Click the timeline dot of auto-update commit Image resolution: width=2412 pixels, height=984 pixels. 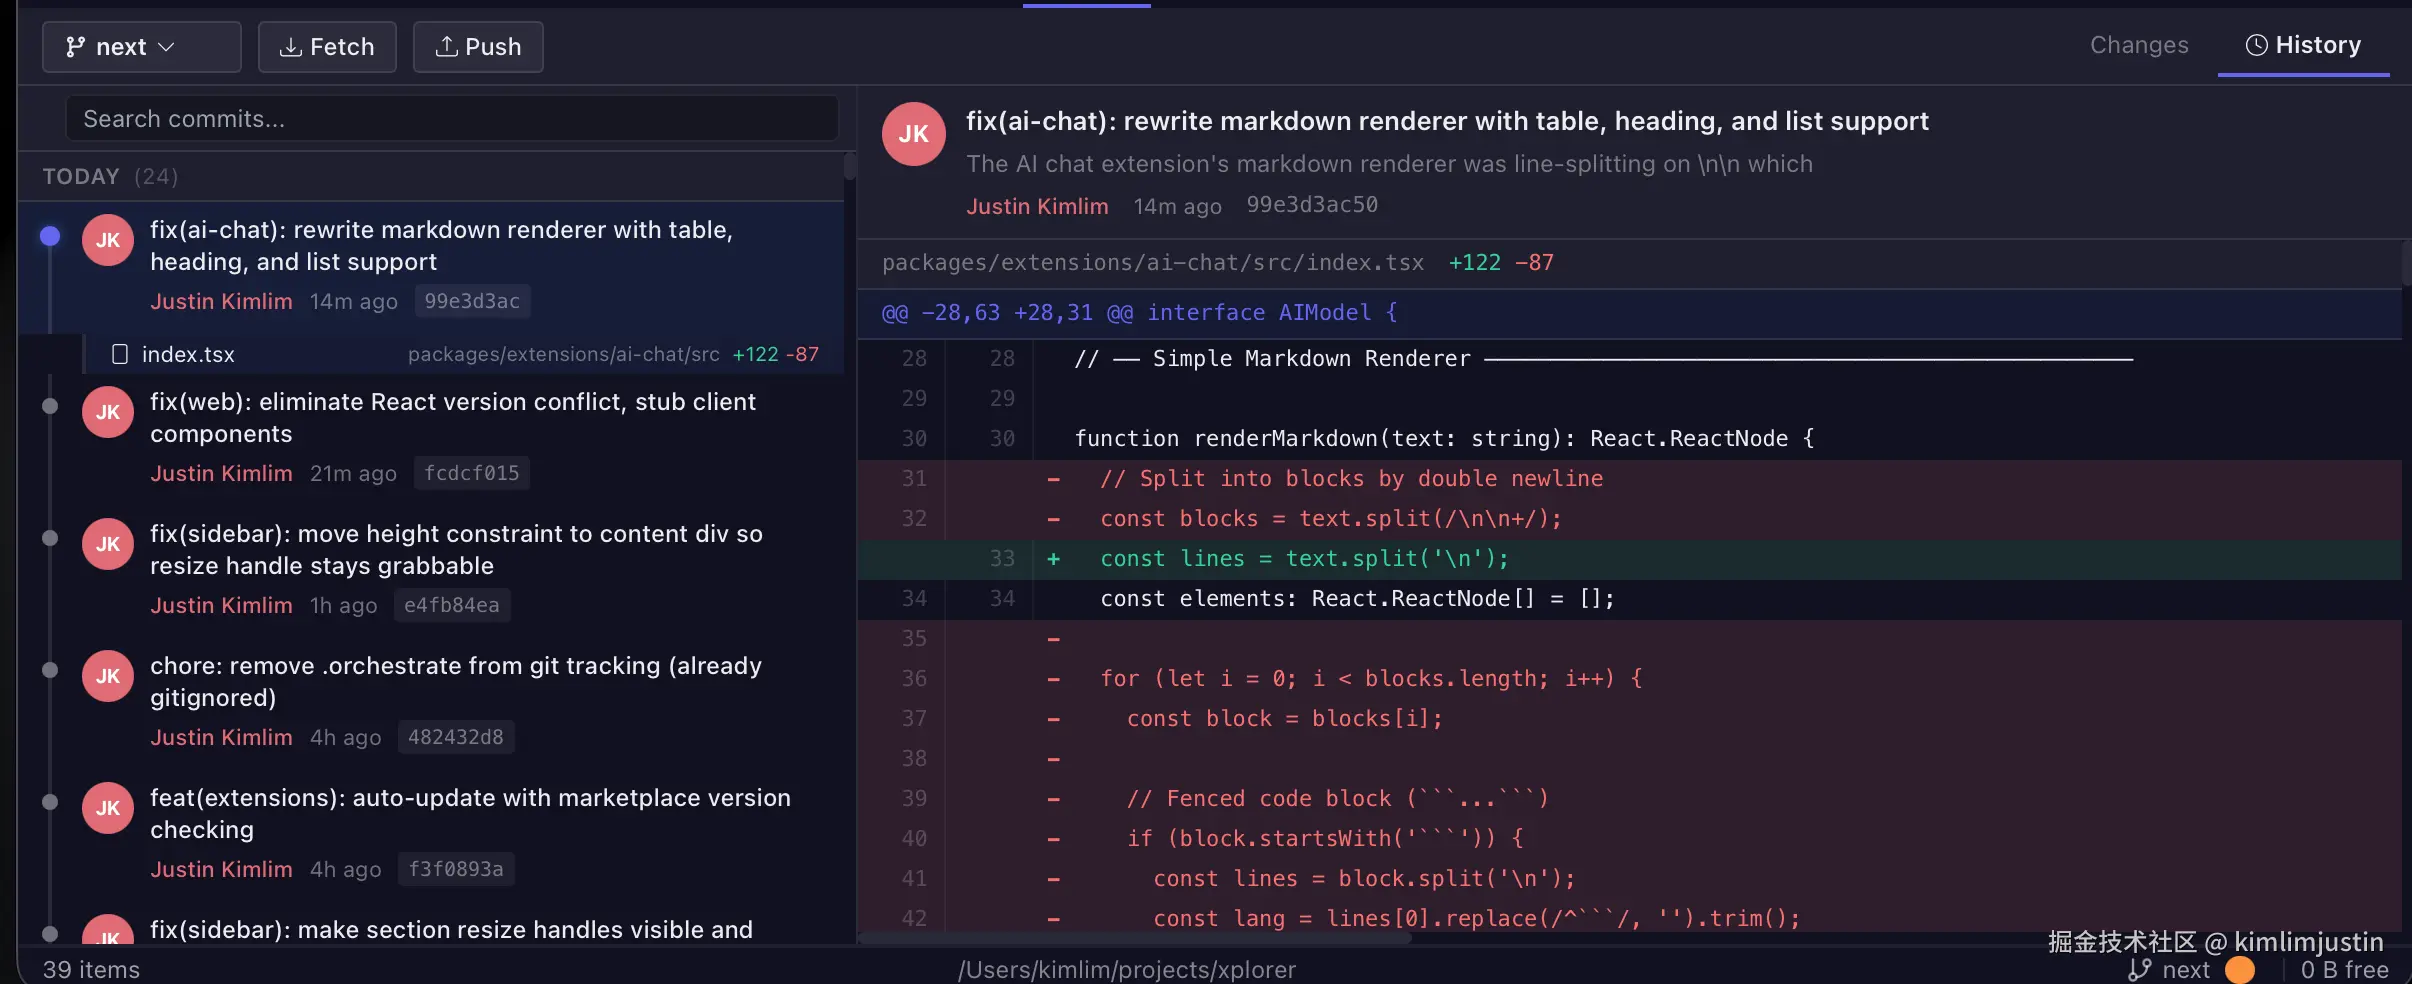pos(50,802)
